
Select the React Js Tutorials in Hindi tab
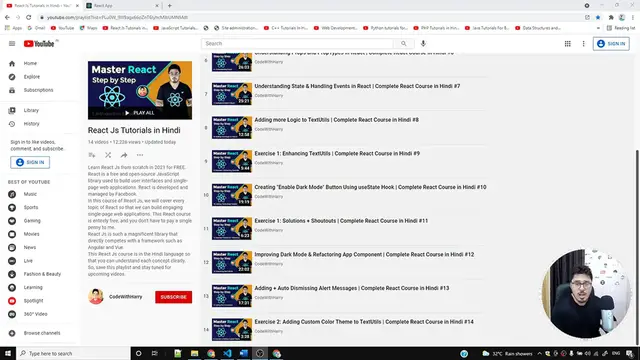click(x=42, y=6)
